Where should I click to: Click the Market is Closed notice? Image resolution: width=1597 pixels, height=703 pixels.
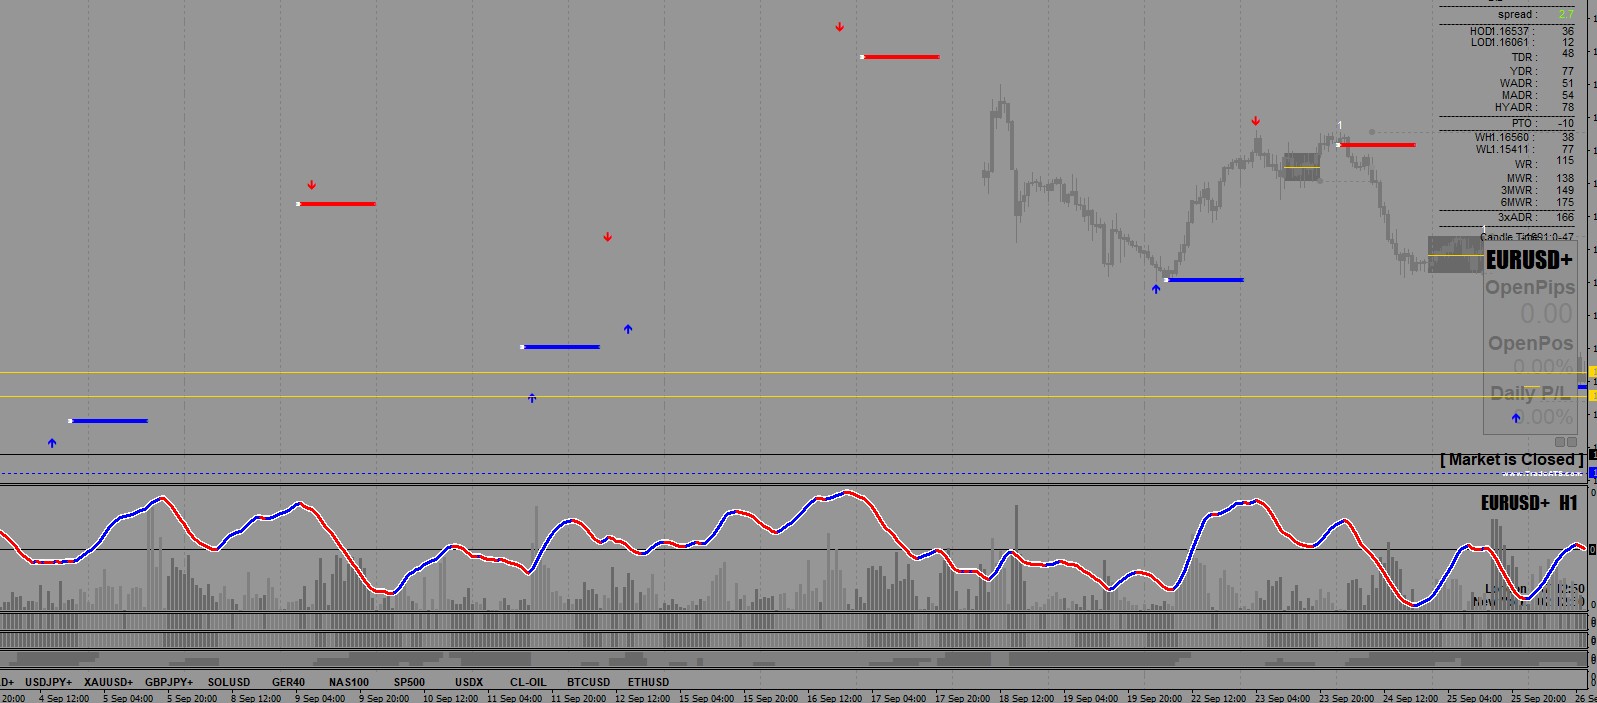click(x=1512, y=460)
